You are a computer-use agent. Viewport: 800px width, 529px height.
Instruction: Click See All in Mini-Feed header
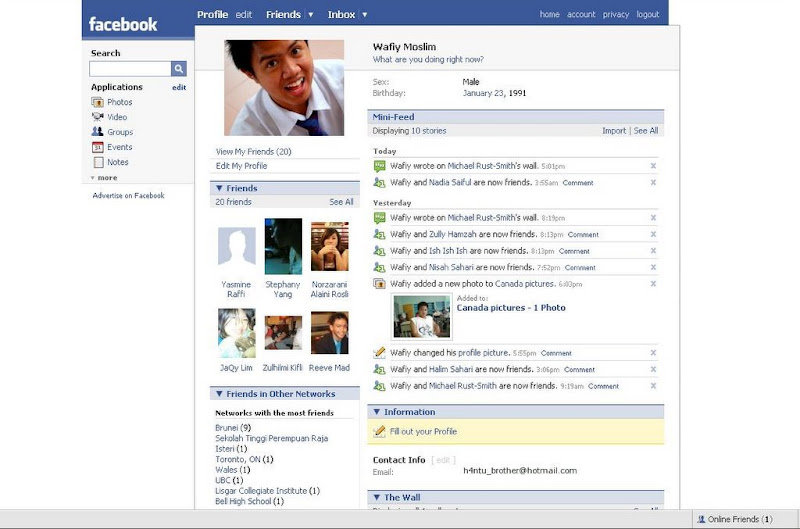[646, 131]
